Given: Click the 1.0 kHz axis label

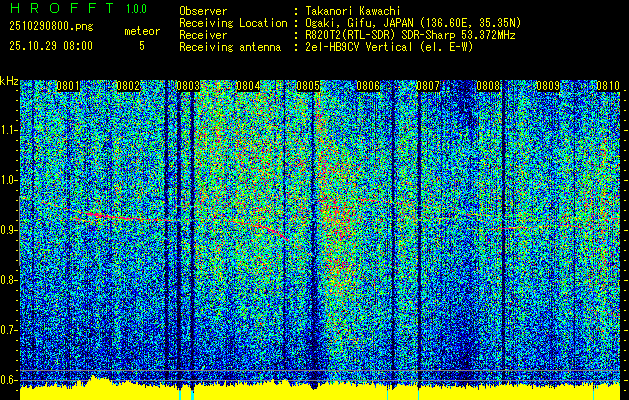Looking at the screenshot, I should pos(9,181).
